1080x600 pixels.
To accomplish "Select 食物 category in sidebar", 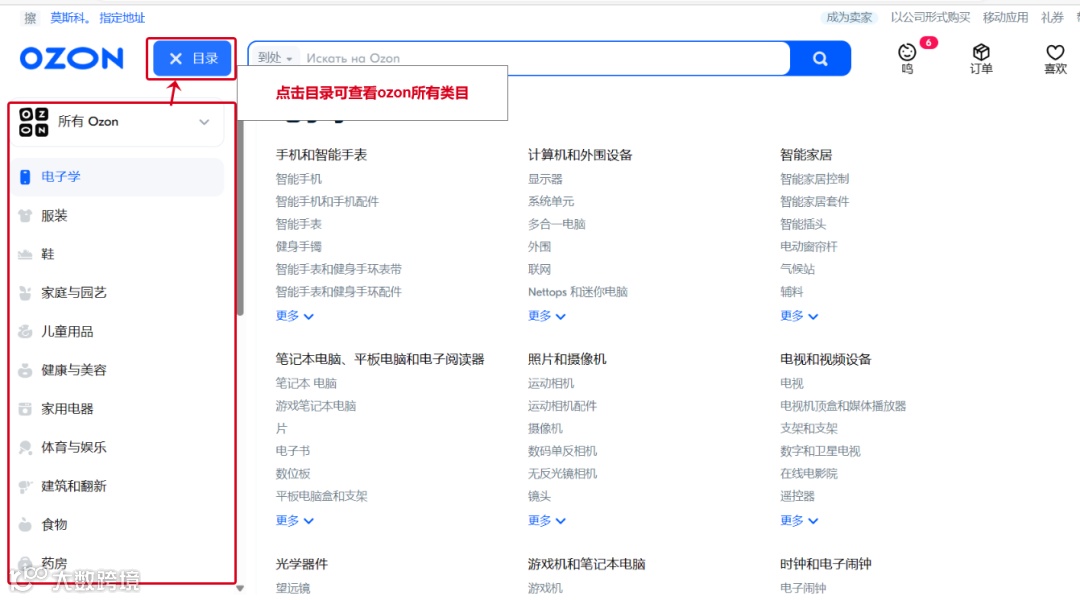I will pyautogui.click(x=118, y=524).
